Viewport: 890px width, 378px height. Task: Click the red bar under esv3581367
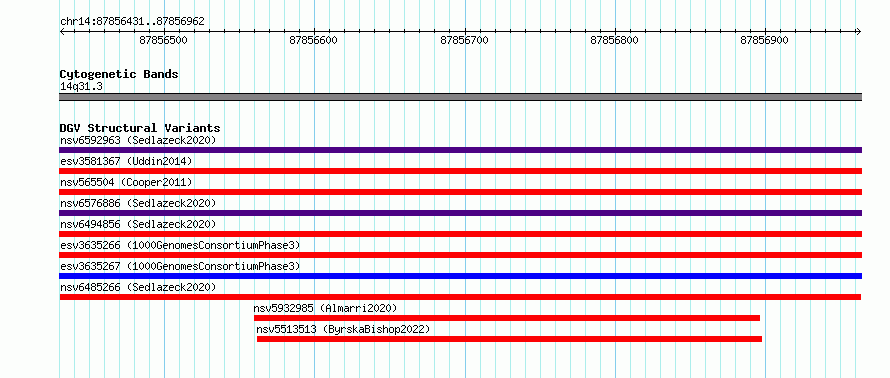460,171
